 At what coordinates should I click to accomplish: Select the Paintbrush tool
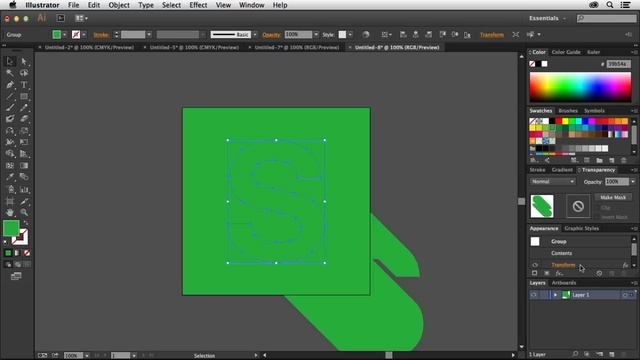point(10,108)
